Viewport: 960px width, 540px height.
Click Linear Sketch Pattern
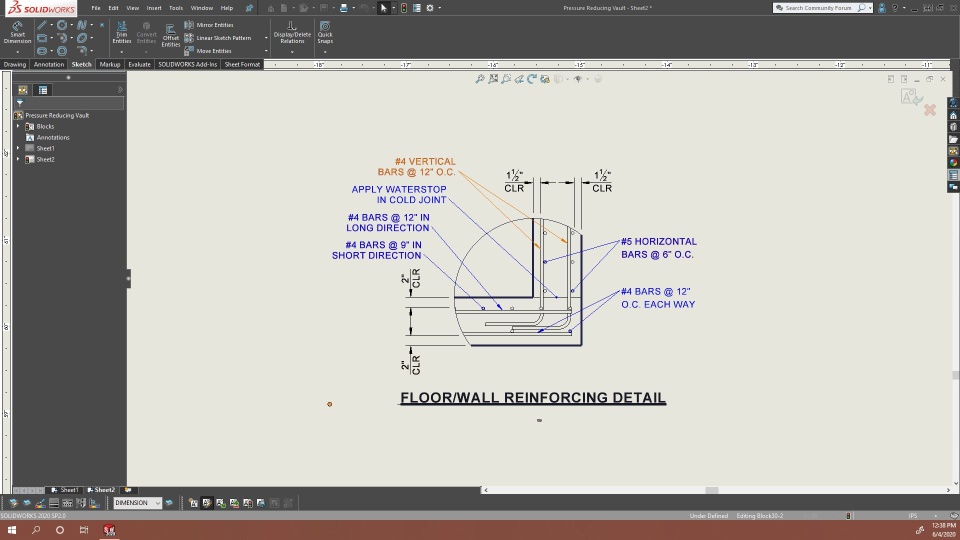click(218, 38)
